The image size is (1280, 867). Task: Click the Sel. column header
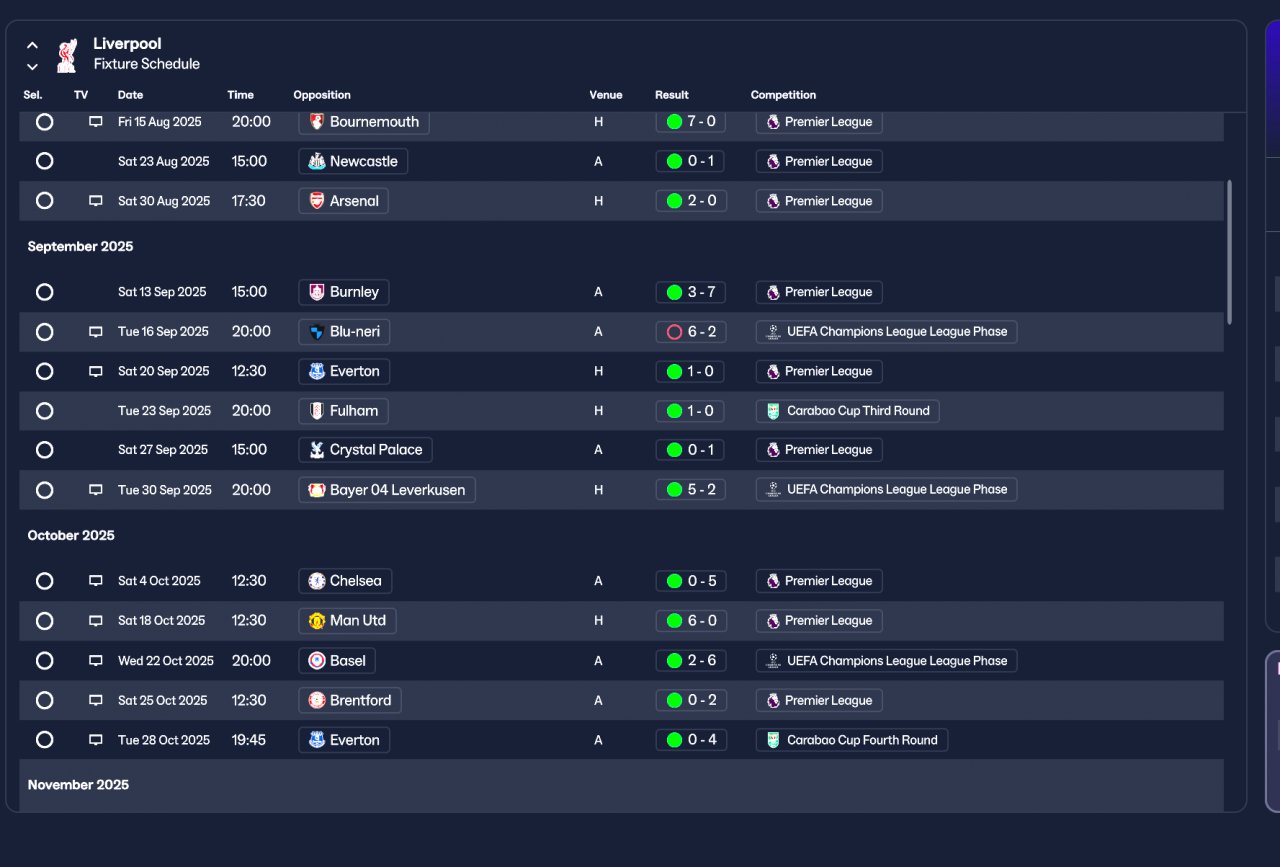pos(33,95)
